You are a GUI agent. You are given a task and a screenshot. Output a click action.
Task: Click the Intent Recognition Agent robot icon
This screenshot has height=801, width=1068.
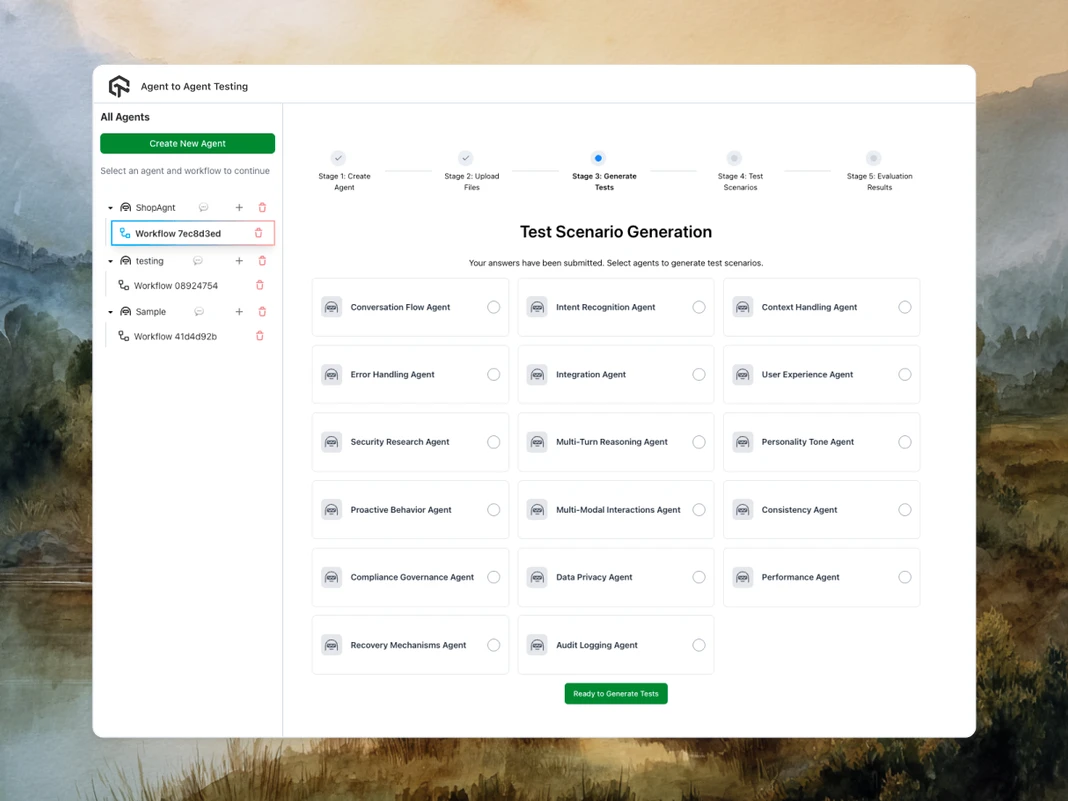click(x=537, y=307)
